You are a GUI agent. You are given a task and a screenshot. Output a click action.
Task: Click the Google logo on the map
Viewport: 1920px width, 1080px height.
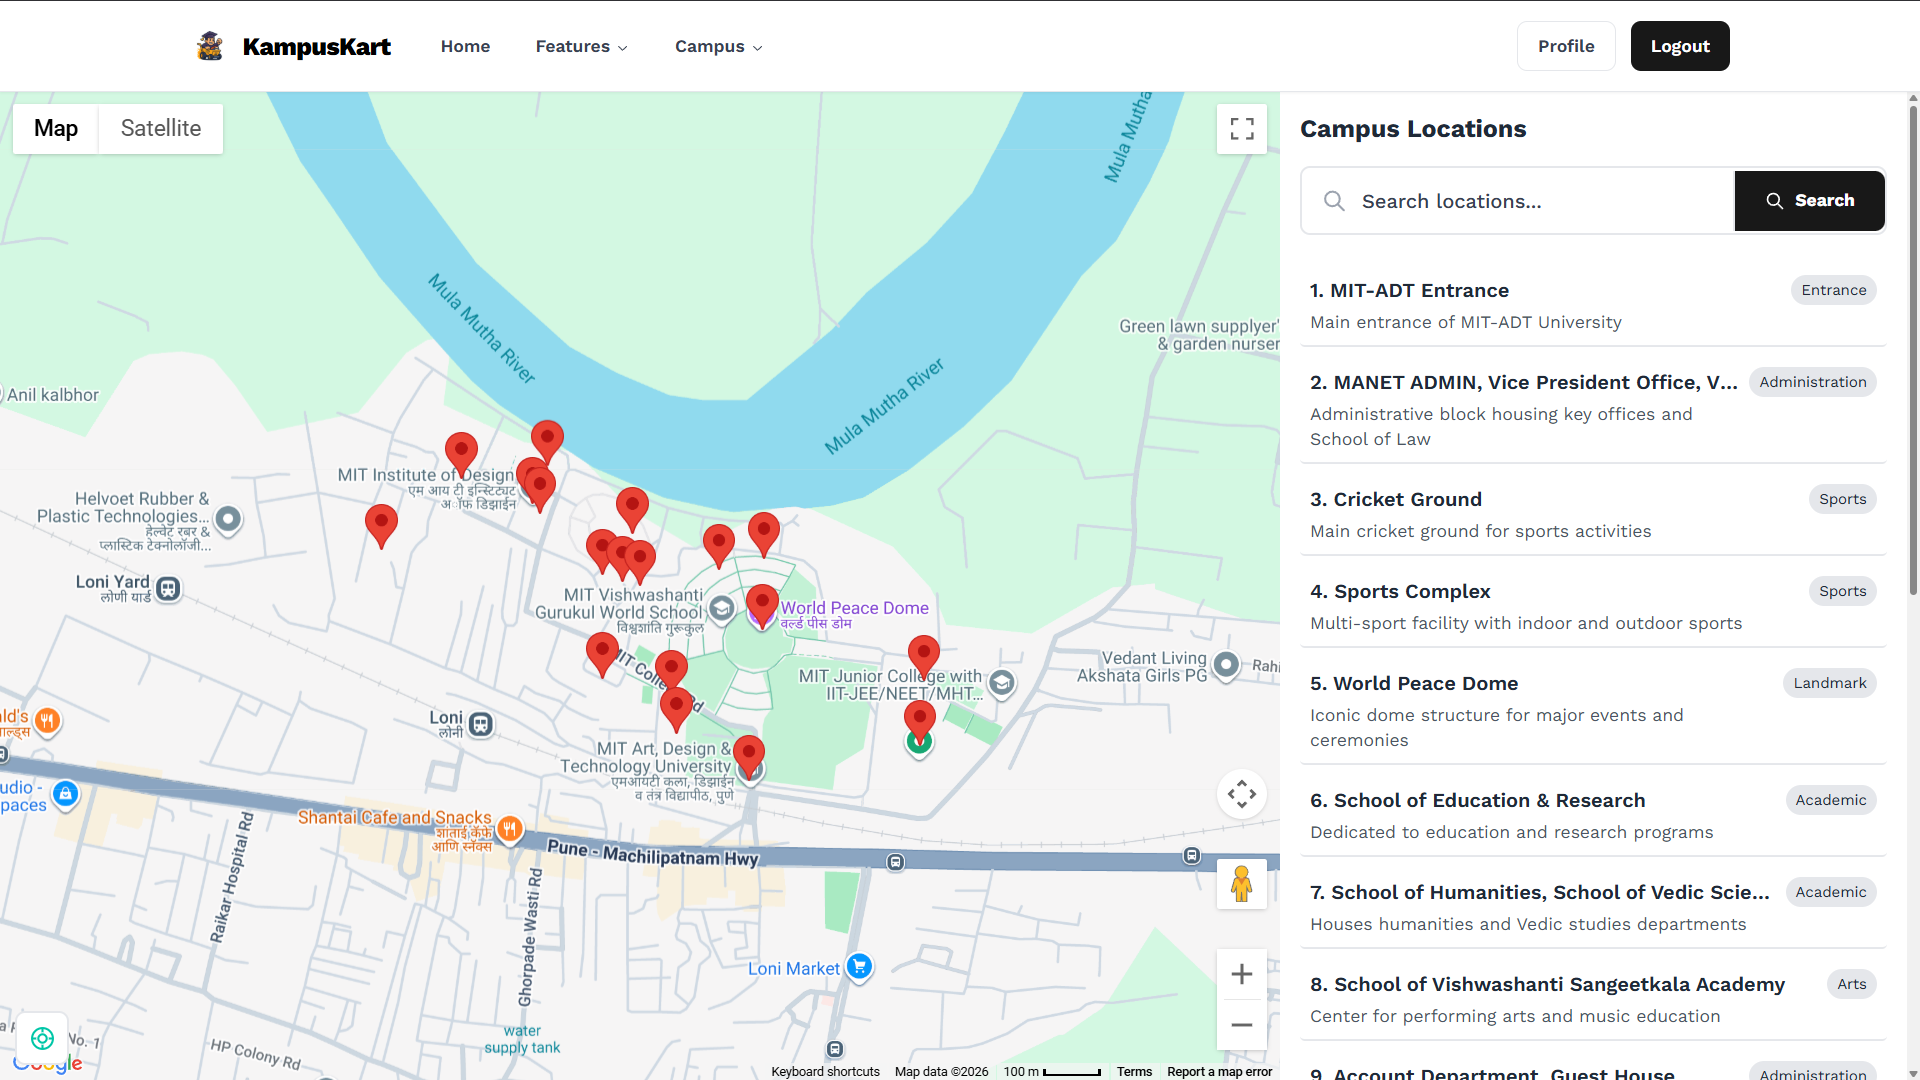point(48,1064)
